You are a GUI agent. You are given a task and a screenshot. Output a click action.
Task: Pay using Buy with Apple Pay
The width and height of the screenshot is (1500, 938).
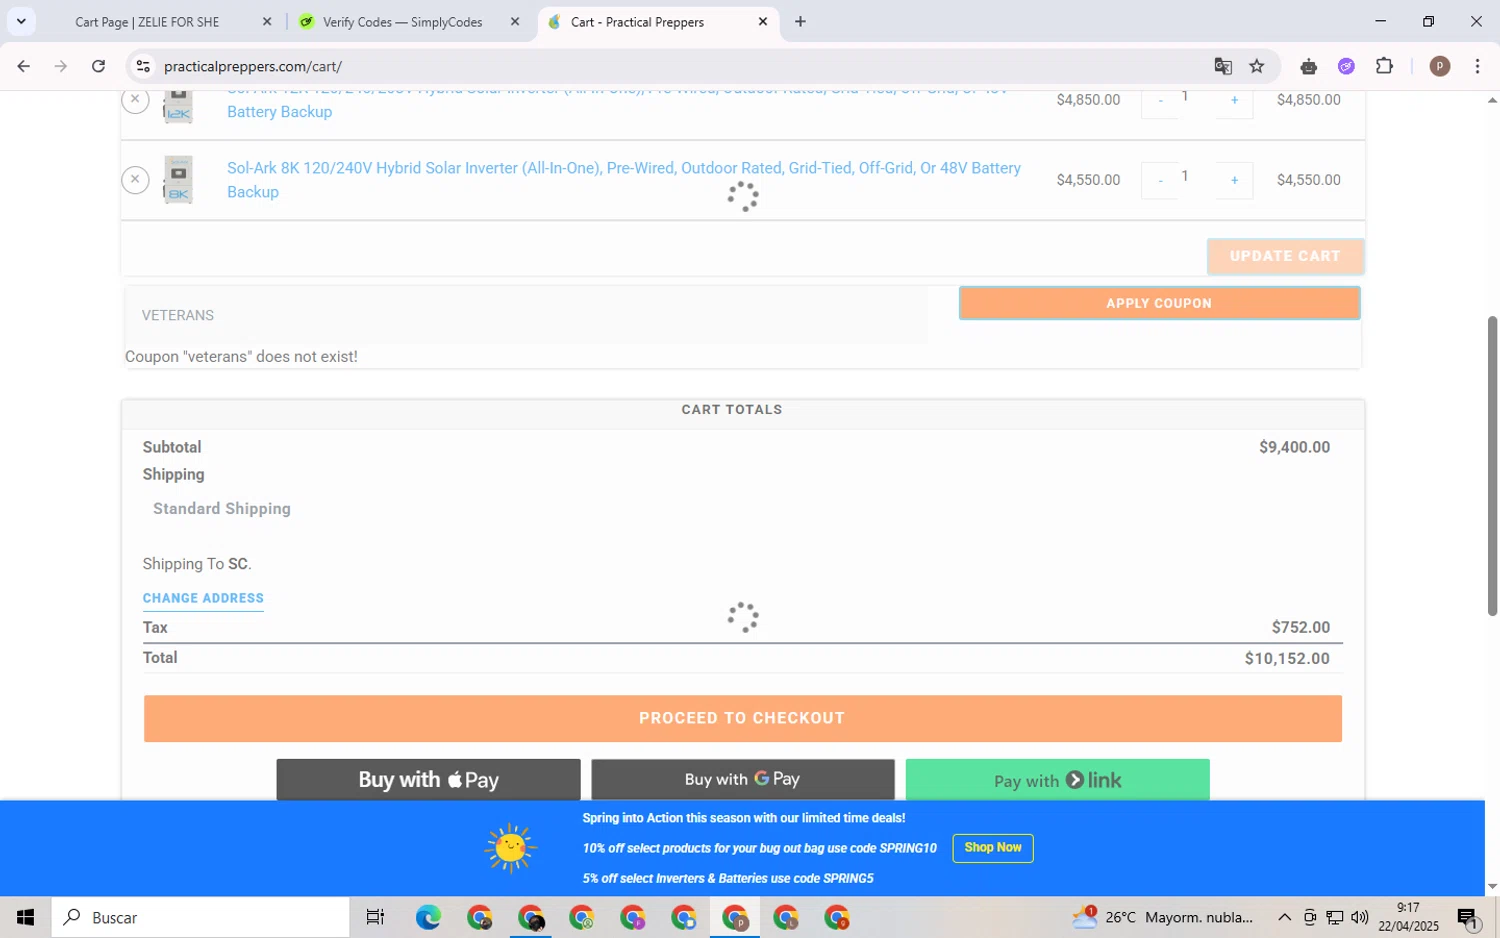428,779
